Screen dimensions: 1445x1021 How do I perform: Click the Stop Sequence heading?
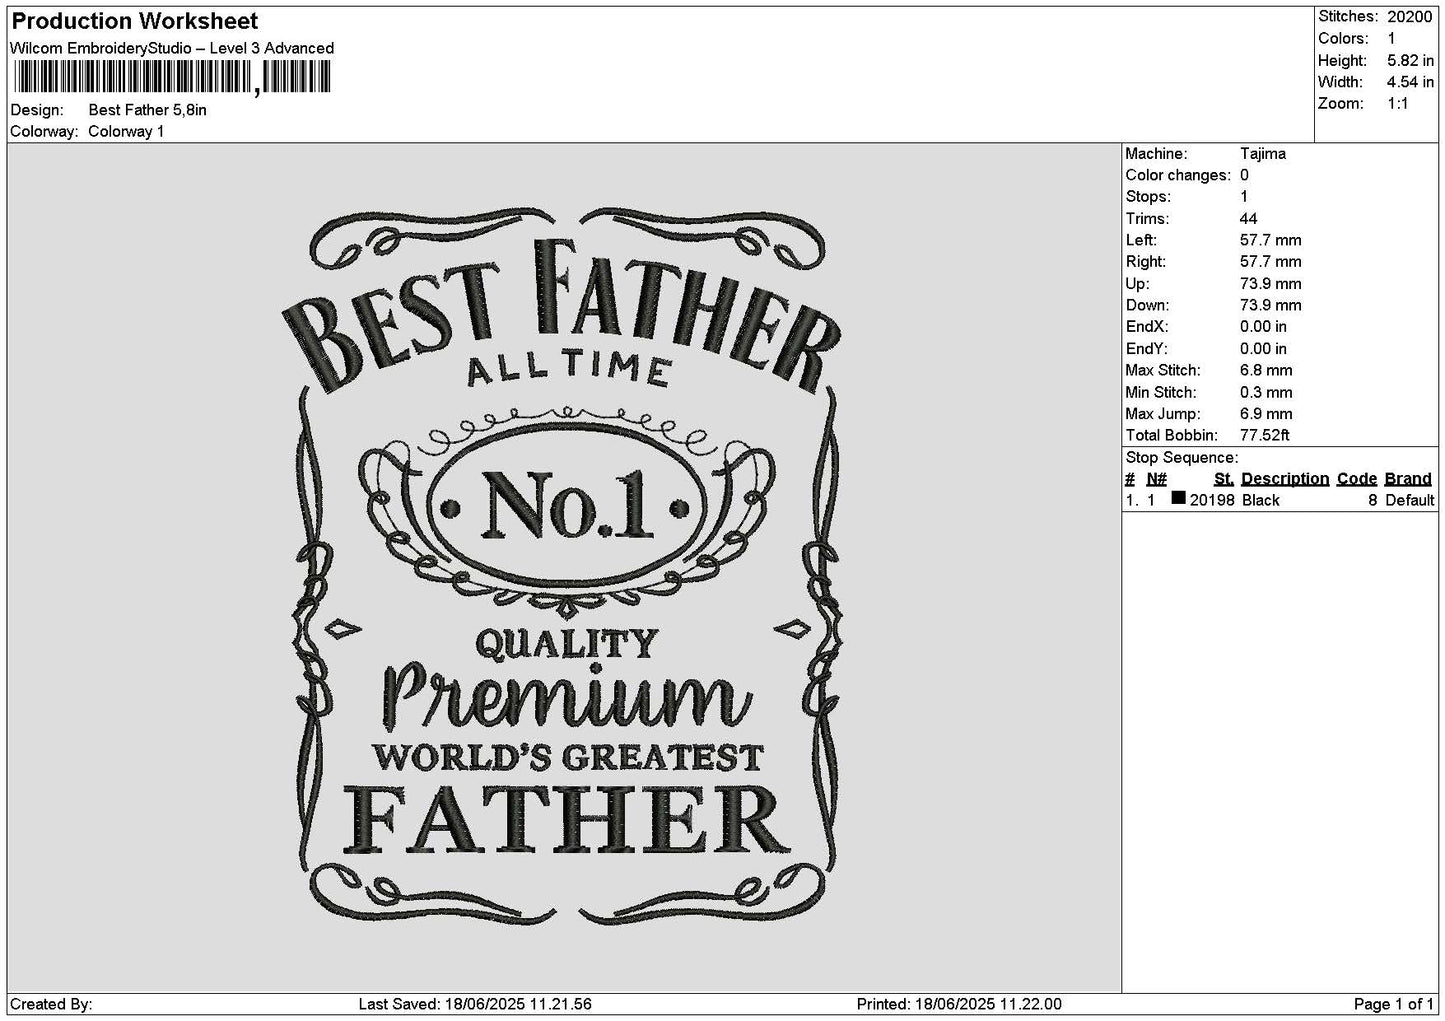pos(1181,458)
